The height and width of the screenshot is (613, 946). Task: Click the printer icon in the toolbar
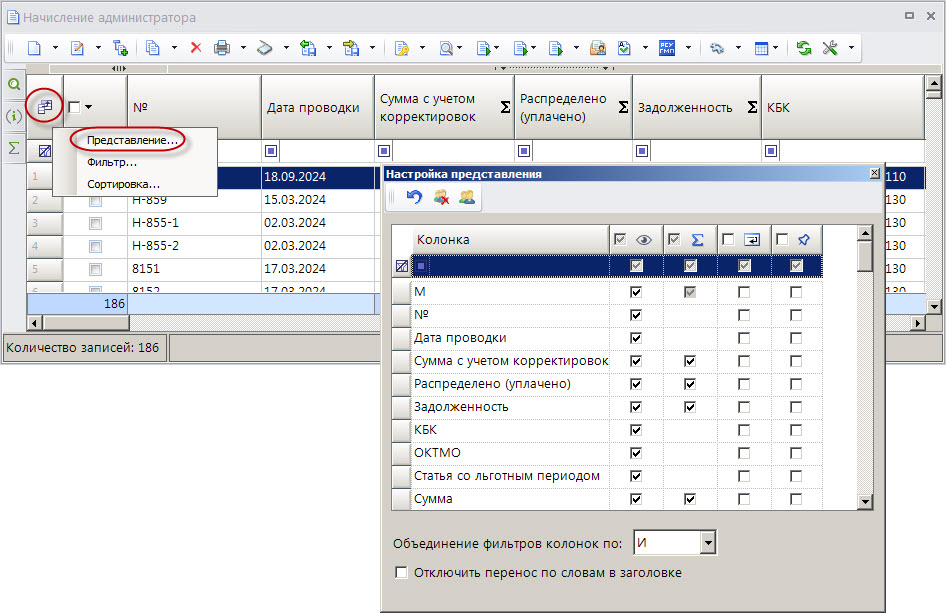click(222, 48)
